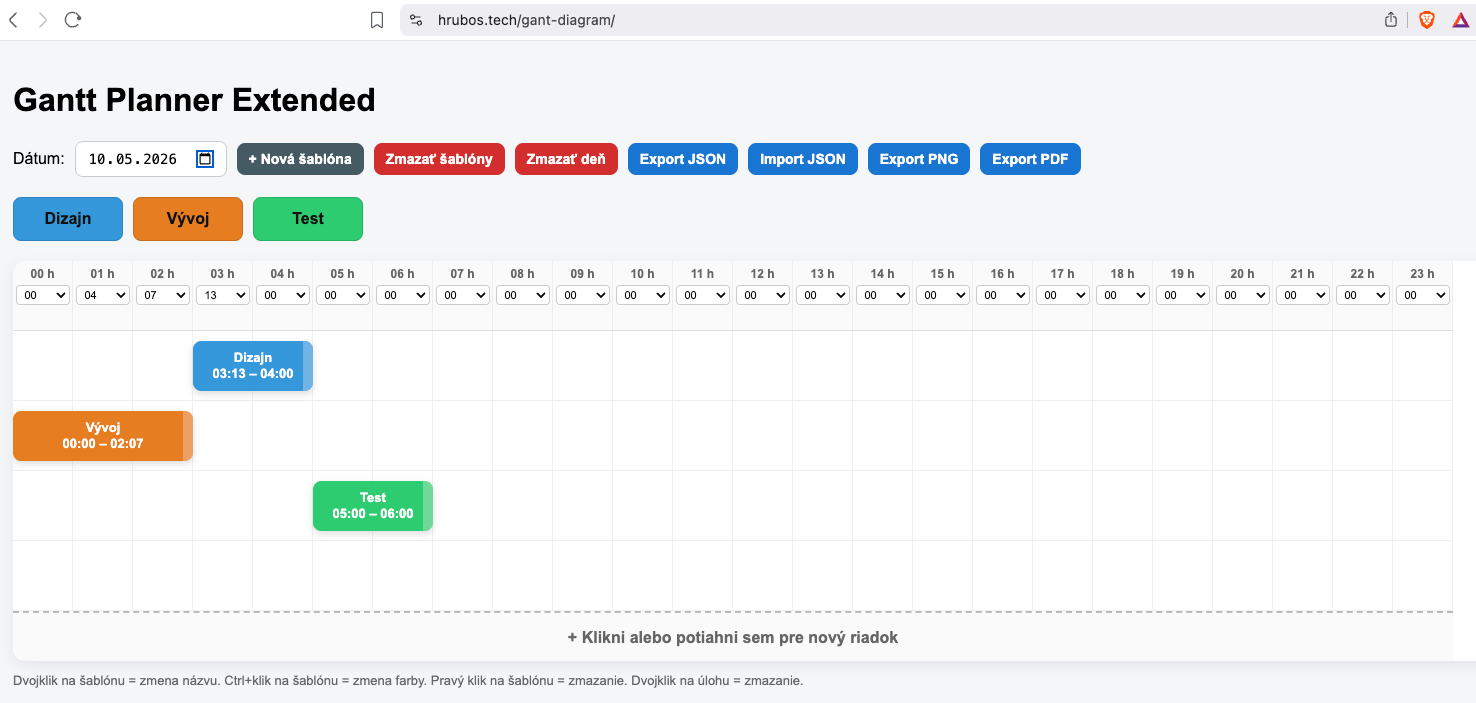Image resolution: width=1476 pixels, height=703 pixels.
Task: Open minutes dropdown under 14 h
Action: tap(883, 295)
